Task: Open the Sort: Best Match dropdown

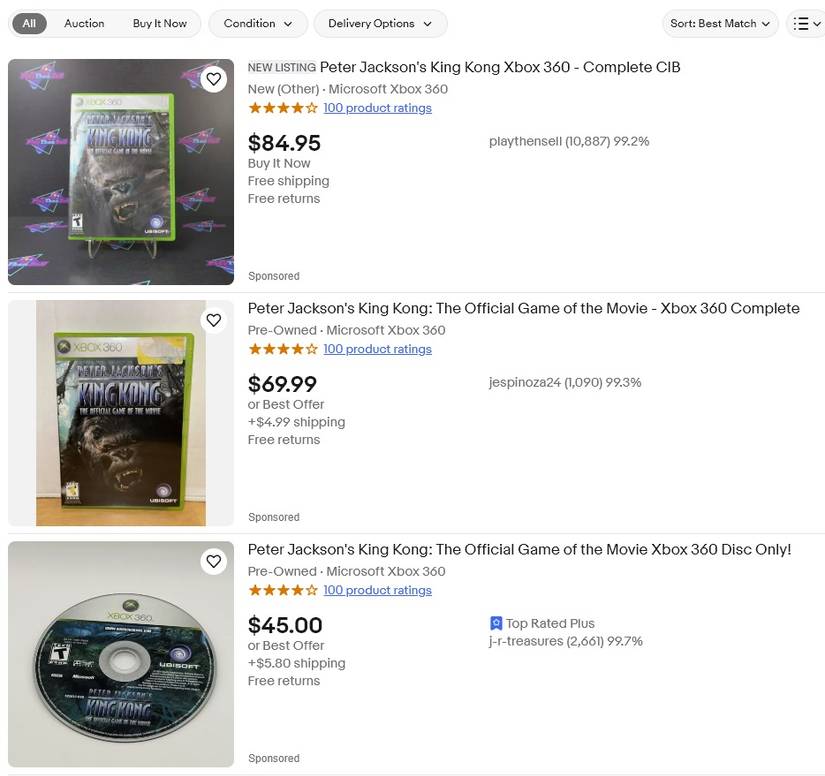Action: pyautogui.click(x=720, y=23)
